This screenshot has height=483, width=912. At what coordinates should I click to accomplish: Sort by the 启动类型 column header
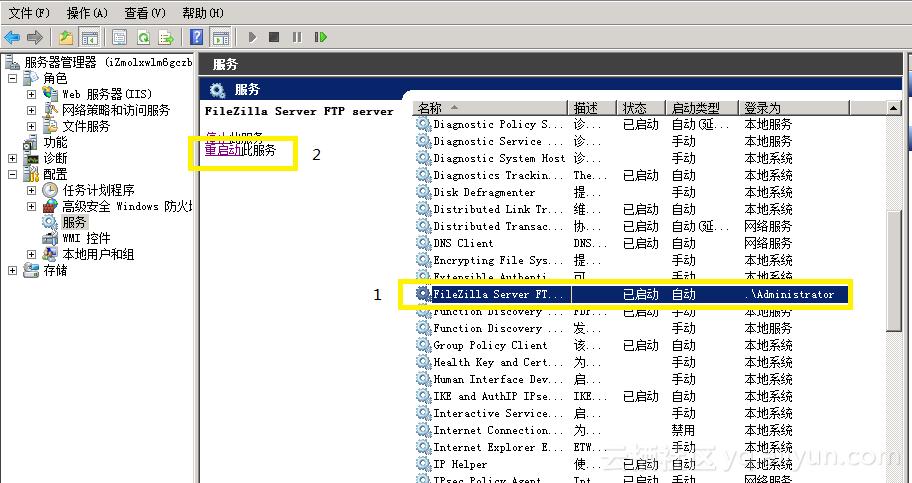coord(702,108)
